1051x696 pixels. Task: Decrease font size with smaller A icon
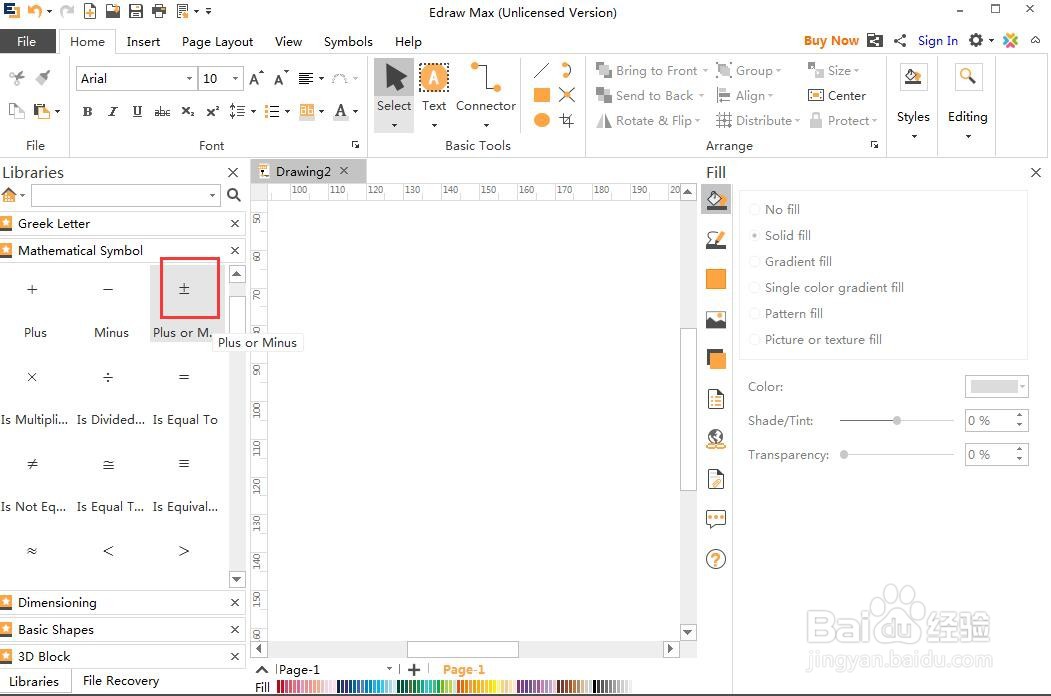[x=282, y=78]
